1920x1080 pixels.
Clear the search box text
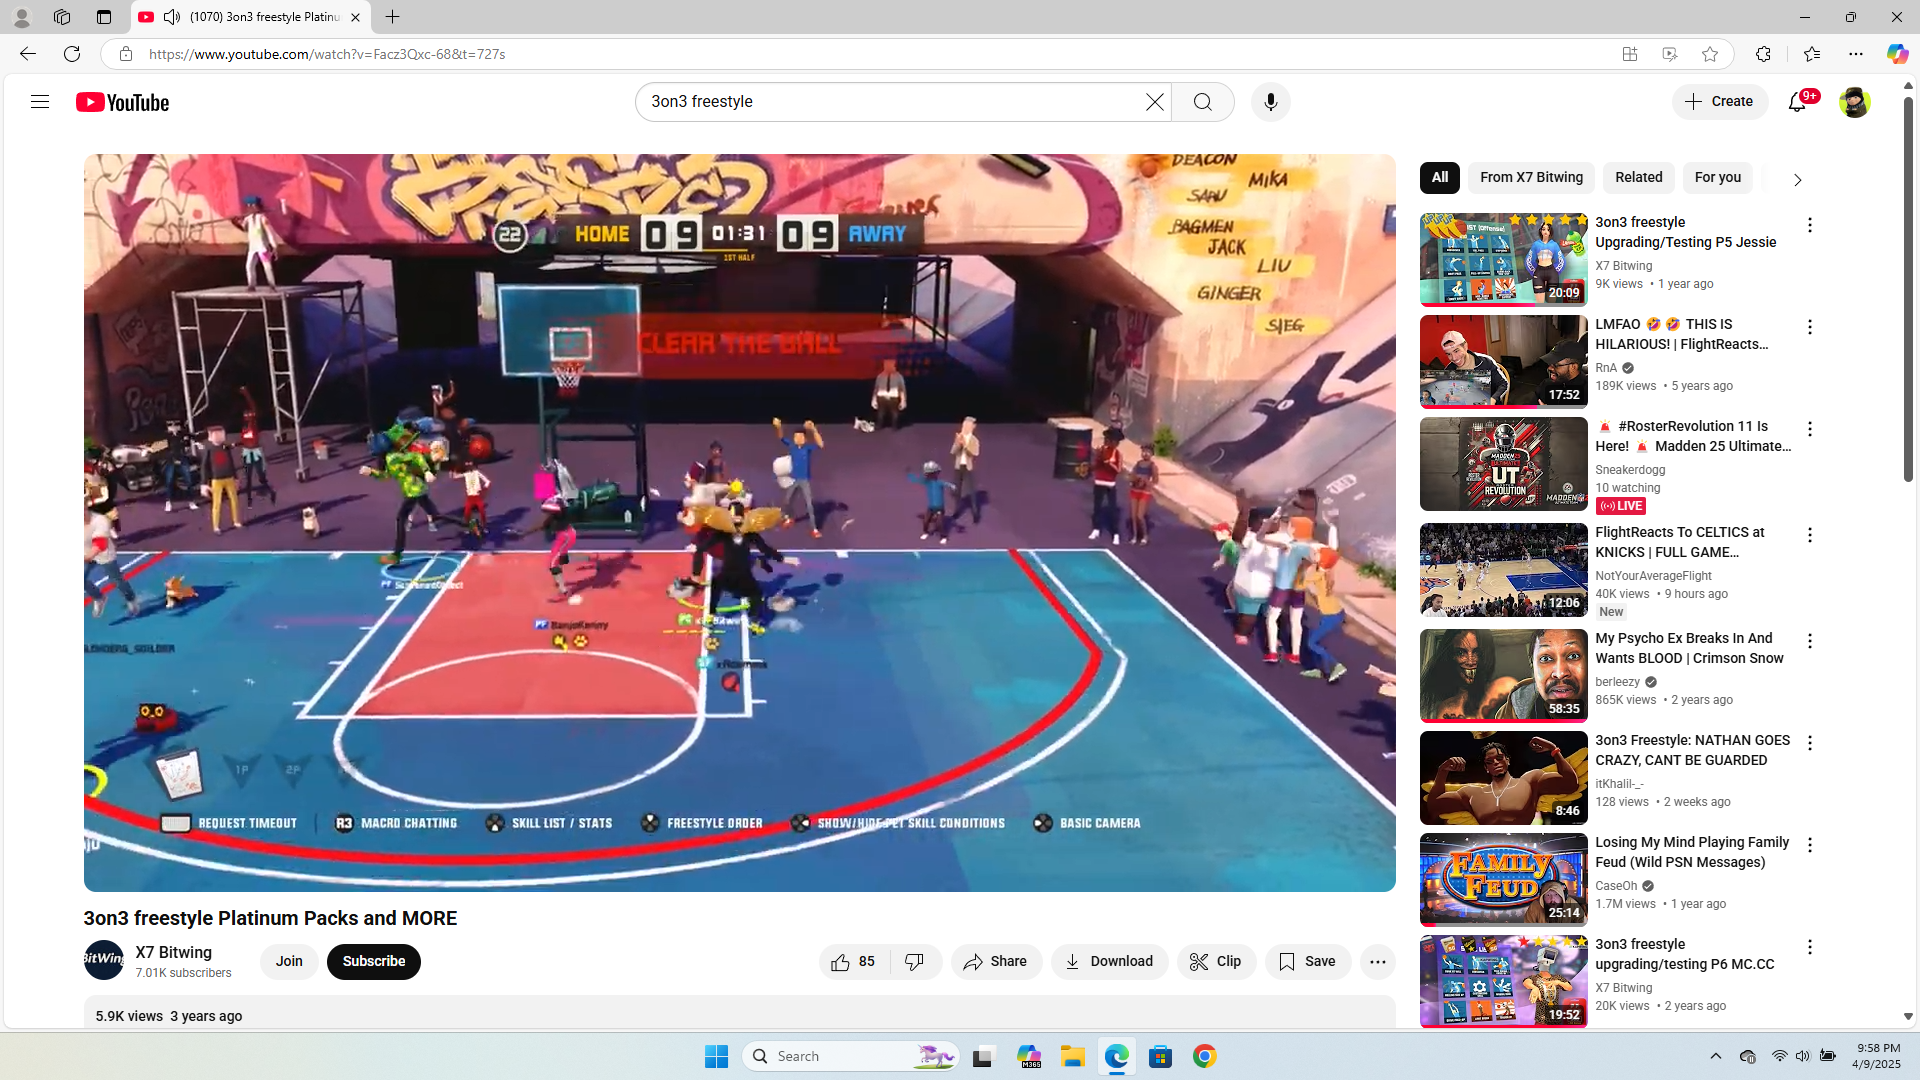[x=1155, y=102]
